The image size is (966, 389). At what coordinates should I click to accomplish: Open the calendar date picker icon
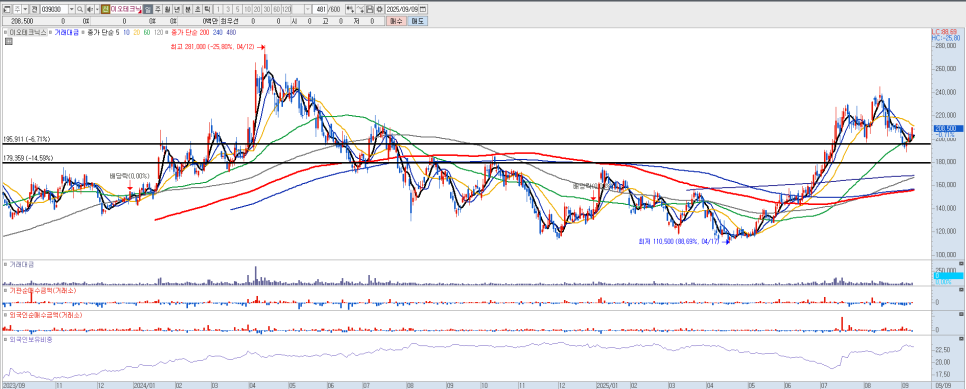(423, 9)
